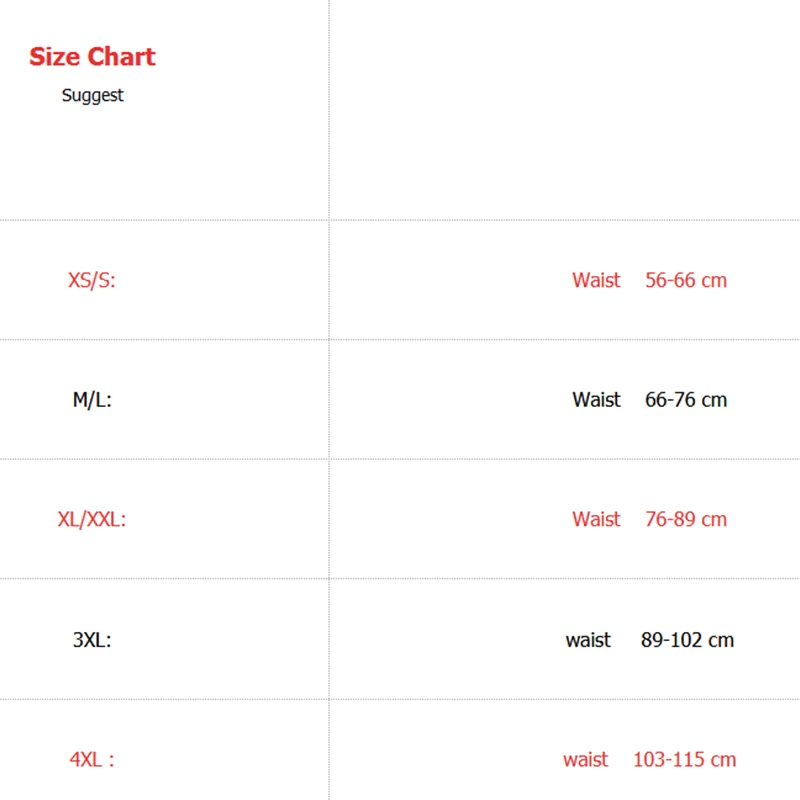
Task: Select the XS/S: size label
Action: 92,280
